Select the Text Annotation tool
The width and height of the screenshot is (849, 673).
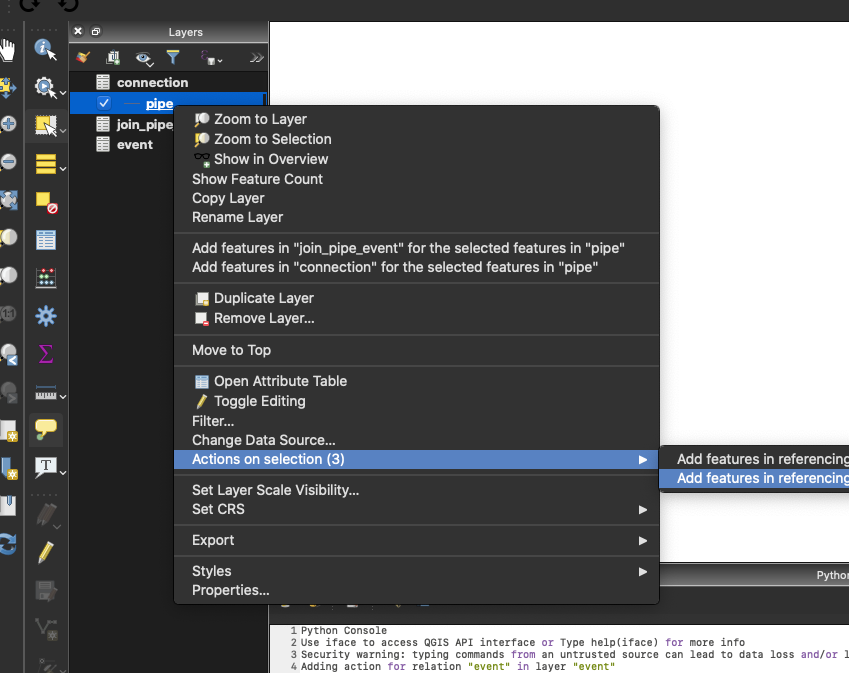[x=45, y=467]
